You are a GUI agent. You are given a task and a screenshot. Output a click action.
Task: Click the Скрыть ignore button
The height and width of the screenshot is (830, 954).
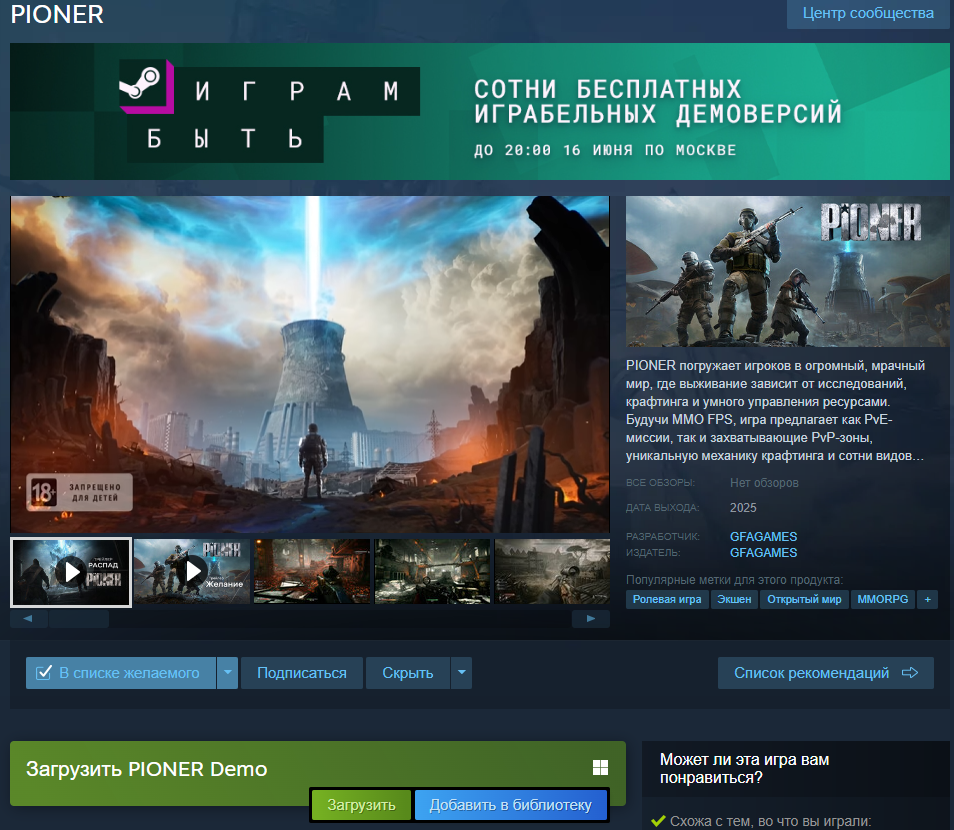pos(408,673)
